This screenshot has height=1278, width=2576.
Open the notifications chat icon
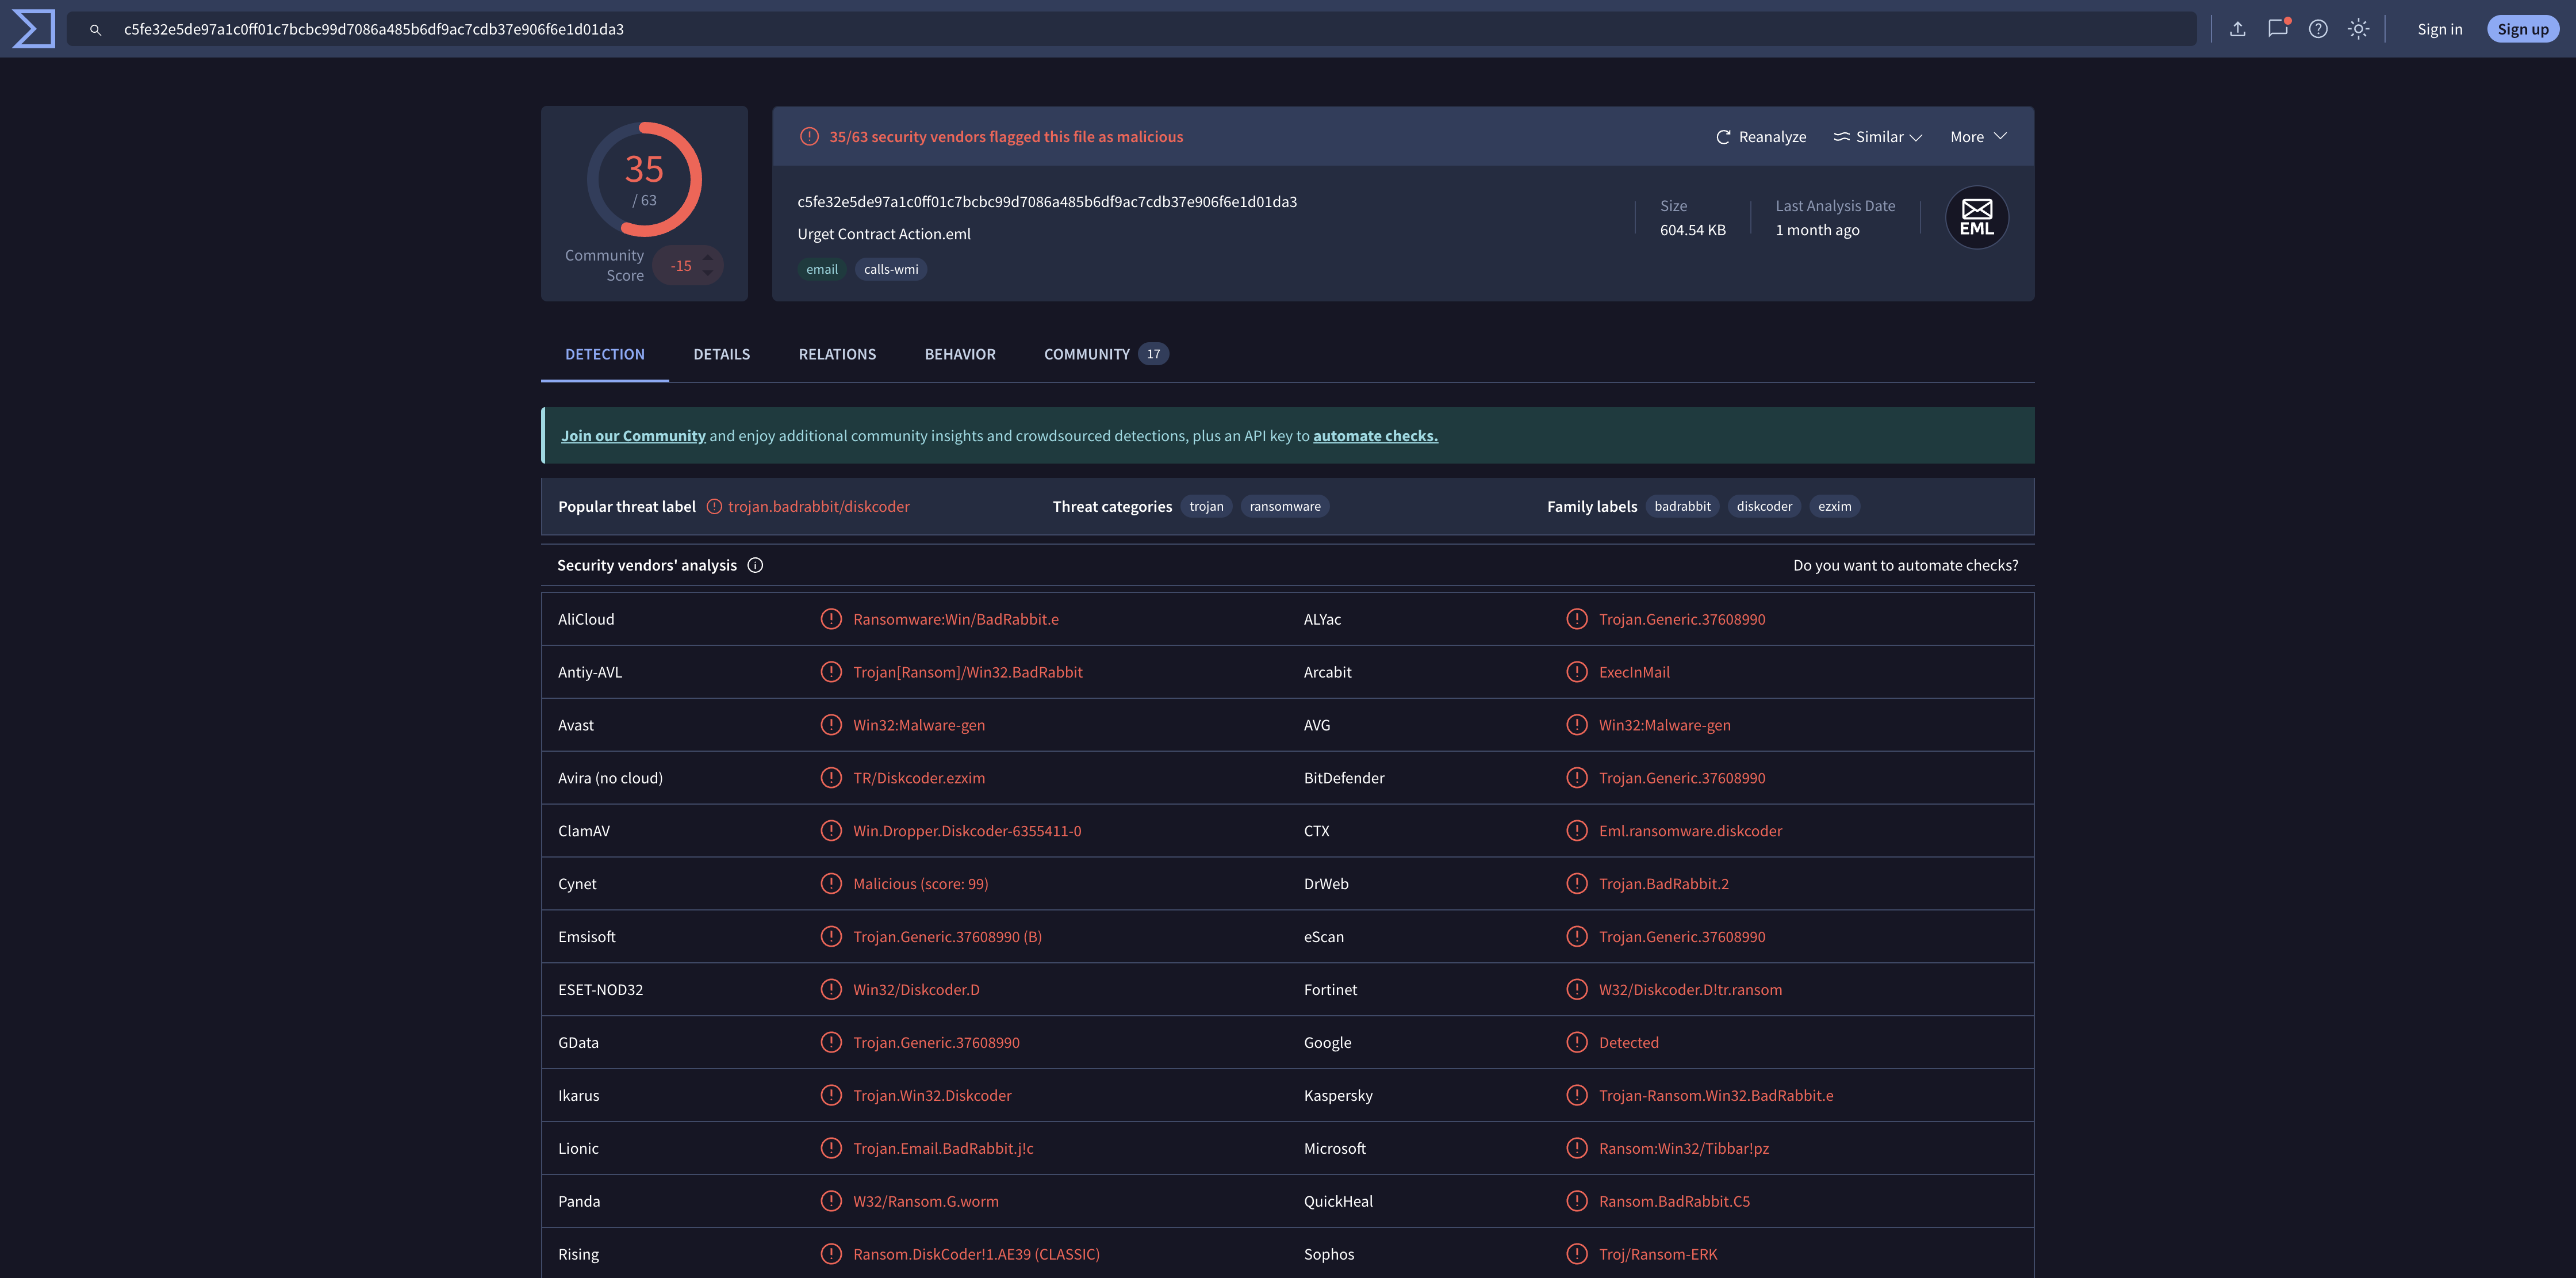click(2277, 29)
